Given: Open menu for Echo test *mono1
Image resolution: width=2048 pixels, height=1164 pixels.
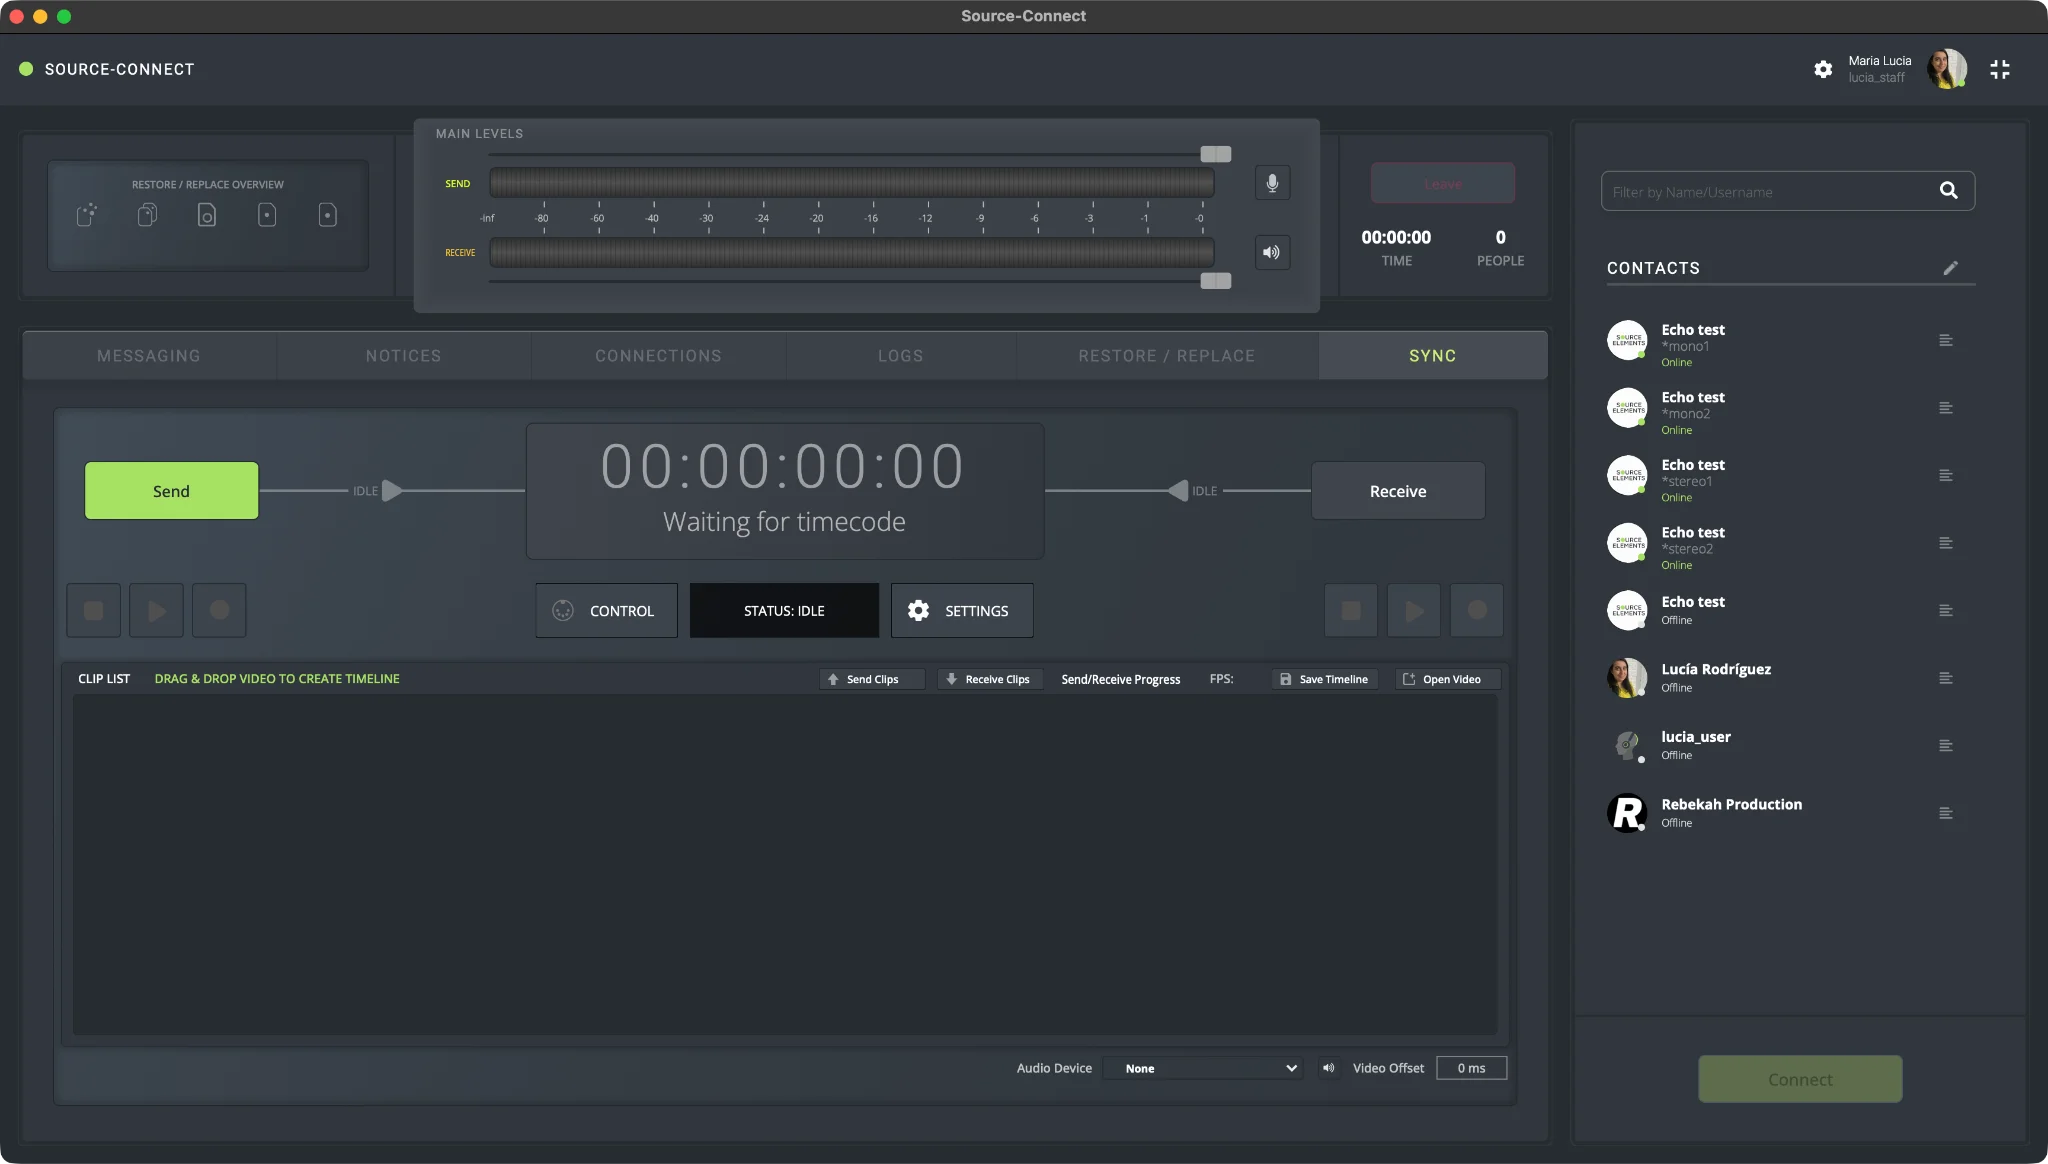Looking at the screenshot, I should tap(1945, 340).
